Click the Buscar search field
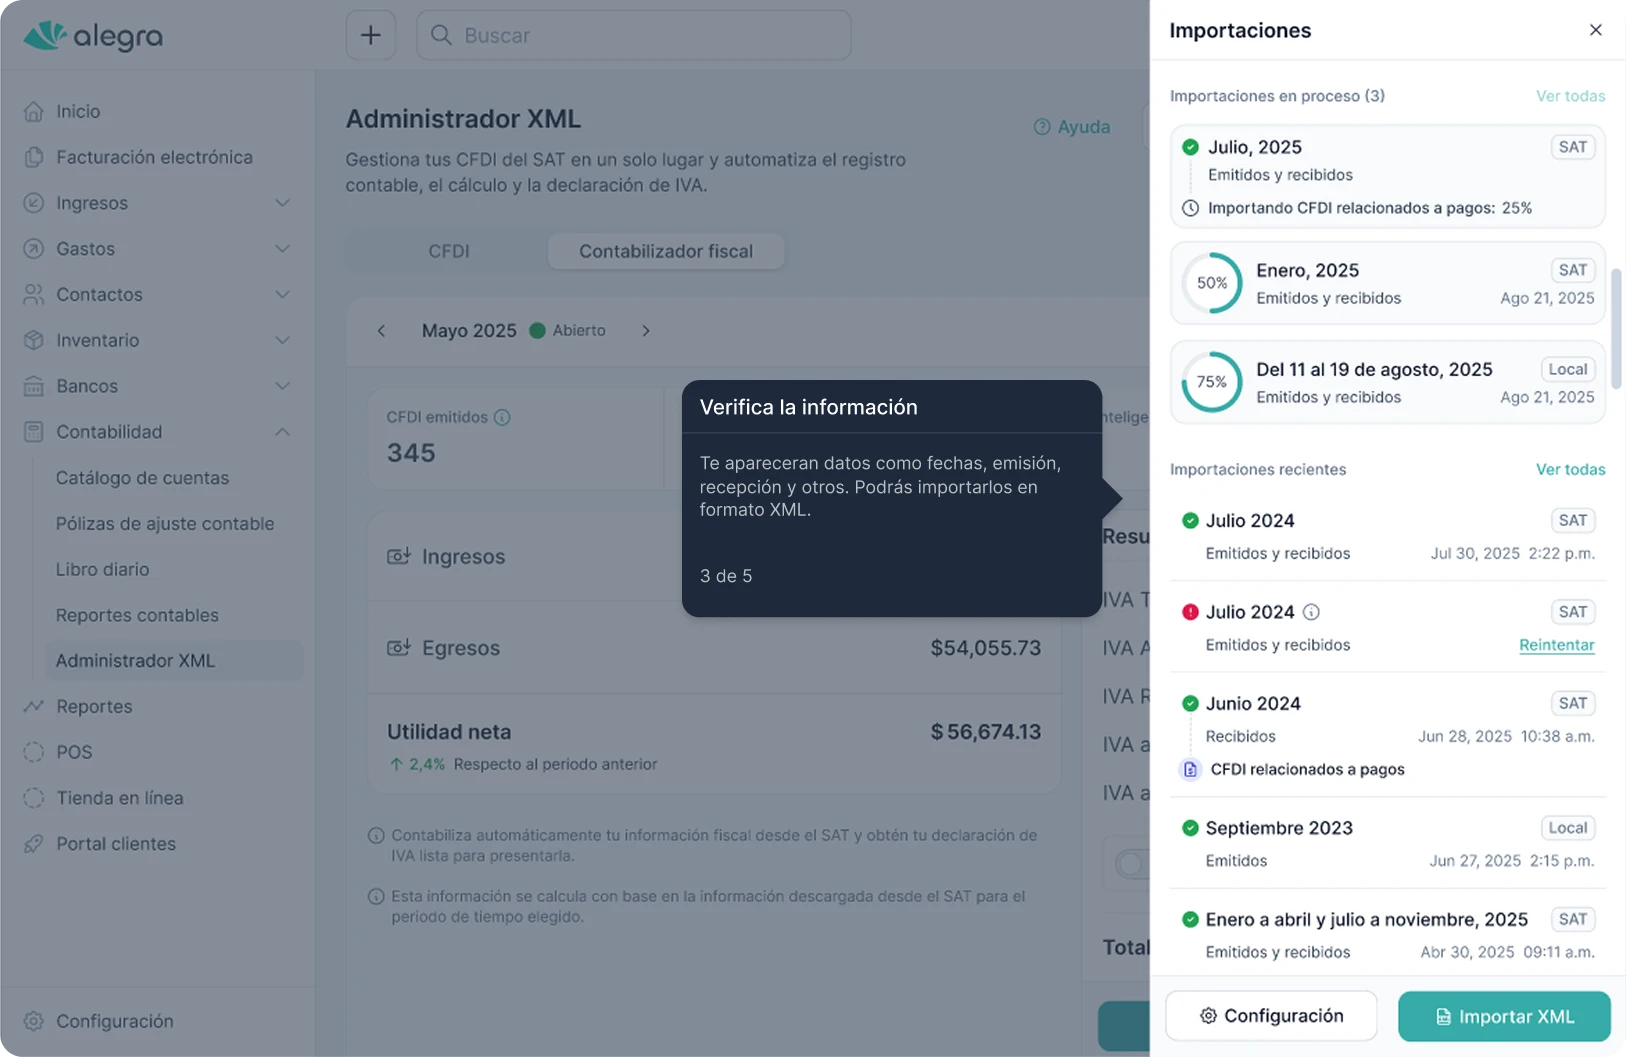The height and width of the screenshot is (1057, 1626). pos(634,35)
